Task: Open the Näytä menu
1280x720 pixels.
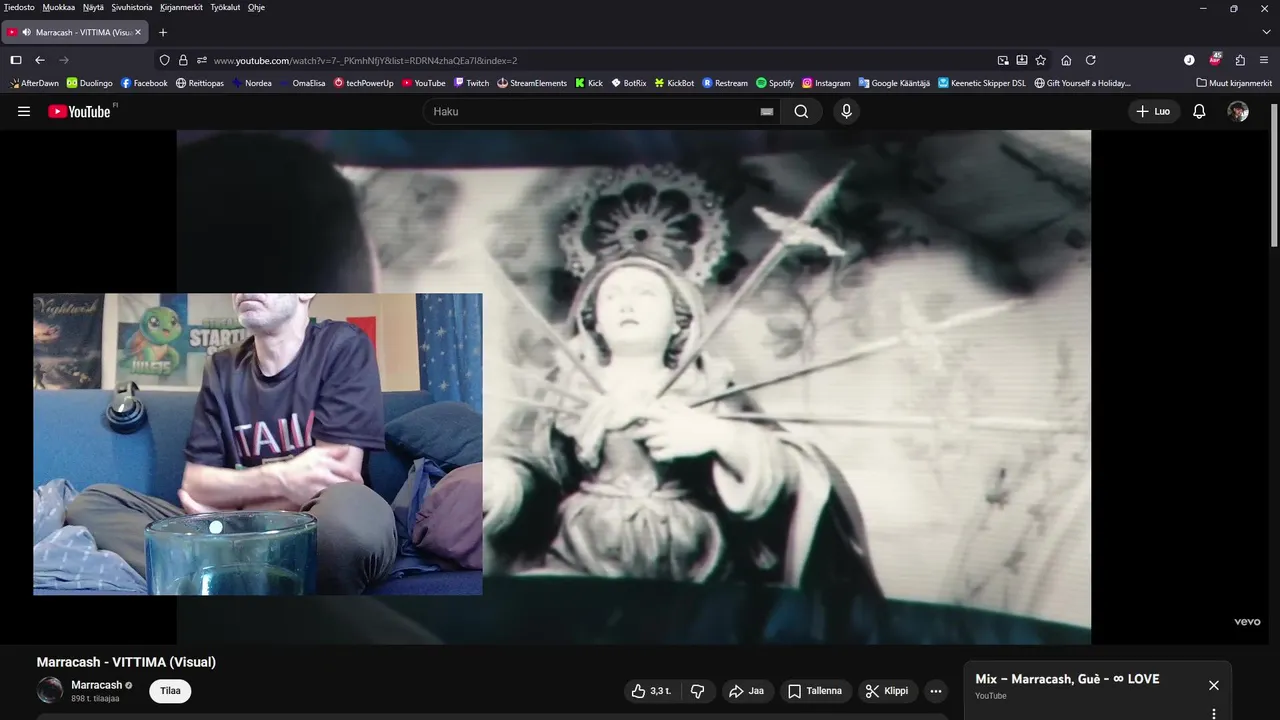Action: pyautogui.click(x=93, y=7)
